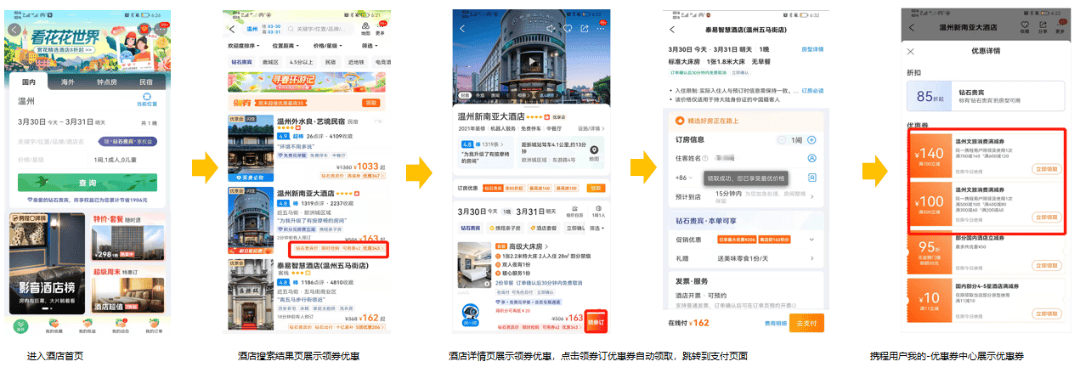Viewport: 1080px width, 367px height.
Task: Open the 温州外水良·艺境民宿 listing photo
Action: click(250, 149)
